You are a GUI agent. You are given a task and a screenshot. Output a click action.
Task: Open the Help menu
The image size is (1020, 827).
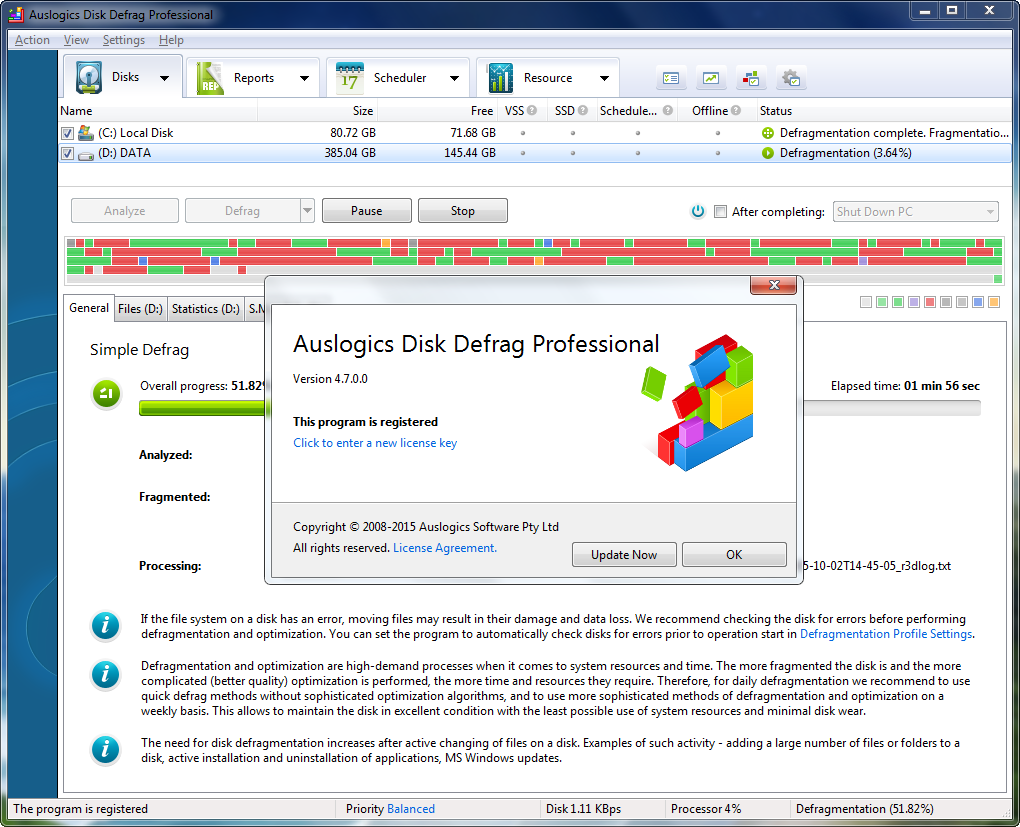pos(171,40)
